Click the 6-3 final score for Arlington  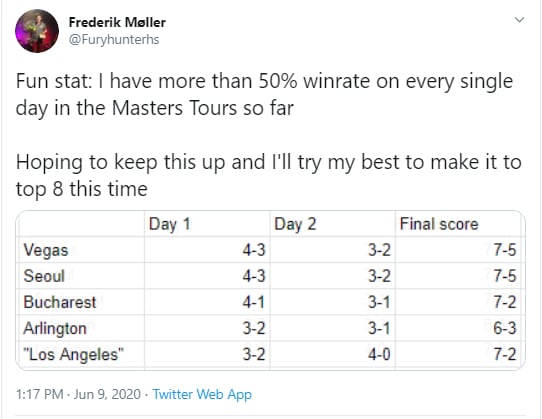coord(505,328)
